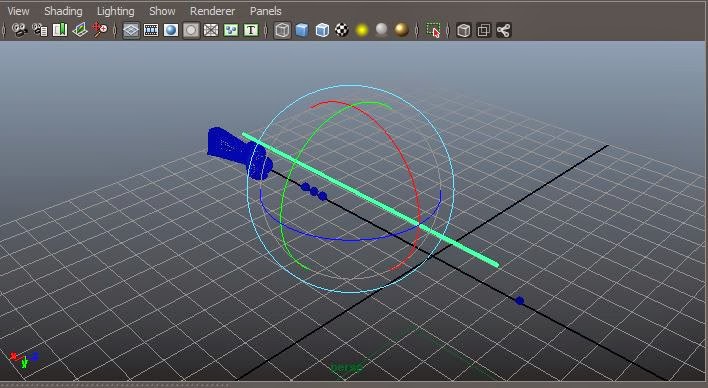The height and width of the screenshot is (388, 708).
Task: Toggle the Field Chart icon
Action: pyautogui.click(x=211, y=30)
